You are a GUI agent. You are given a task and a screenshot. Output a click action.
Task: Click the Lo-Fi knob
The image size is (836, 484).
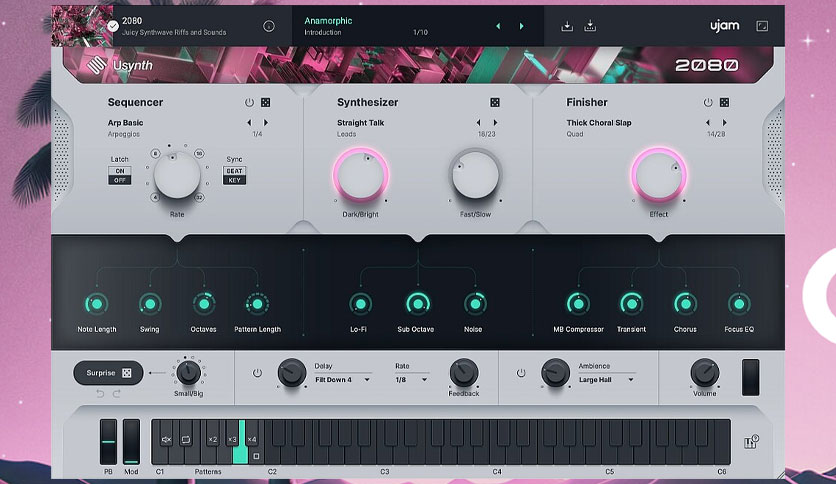(x=360, y=304)
